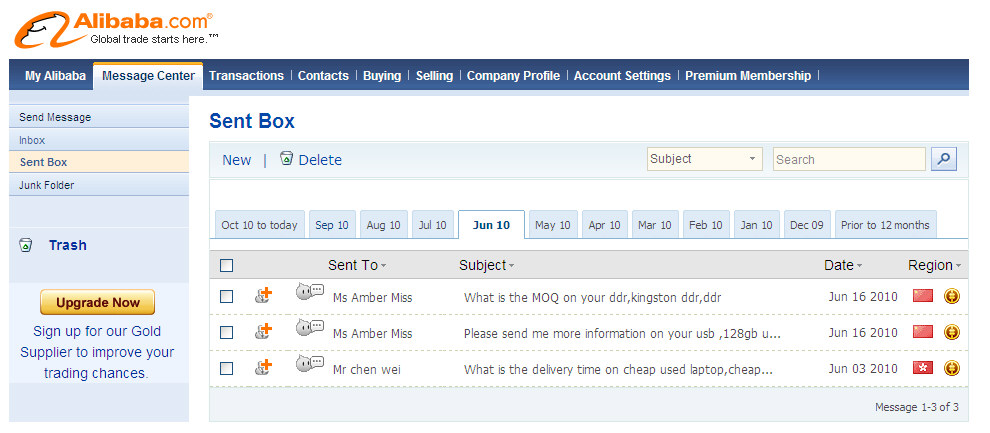Open the My Alibaba tab

[55, 76]
